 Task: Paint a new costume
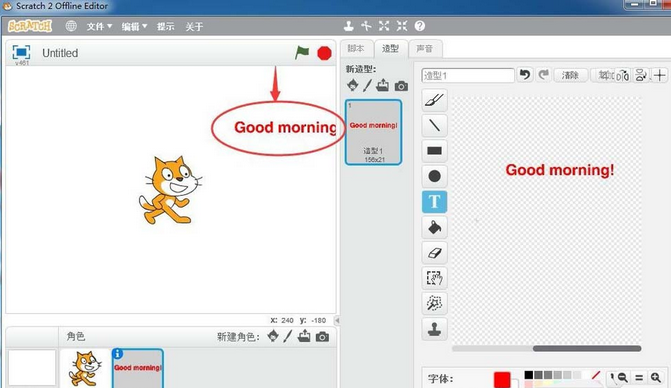click(x=367, y=85)
